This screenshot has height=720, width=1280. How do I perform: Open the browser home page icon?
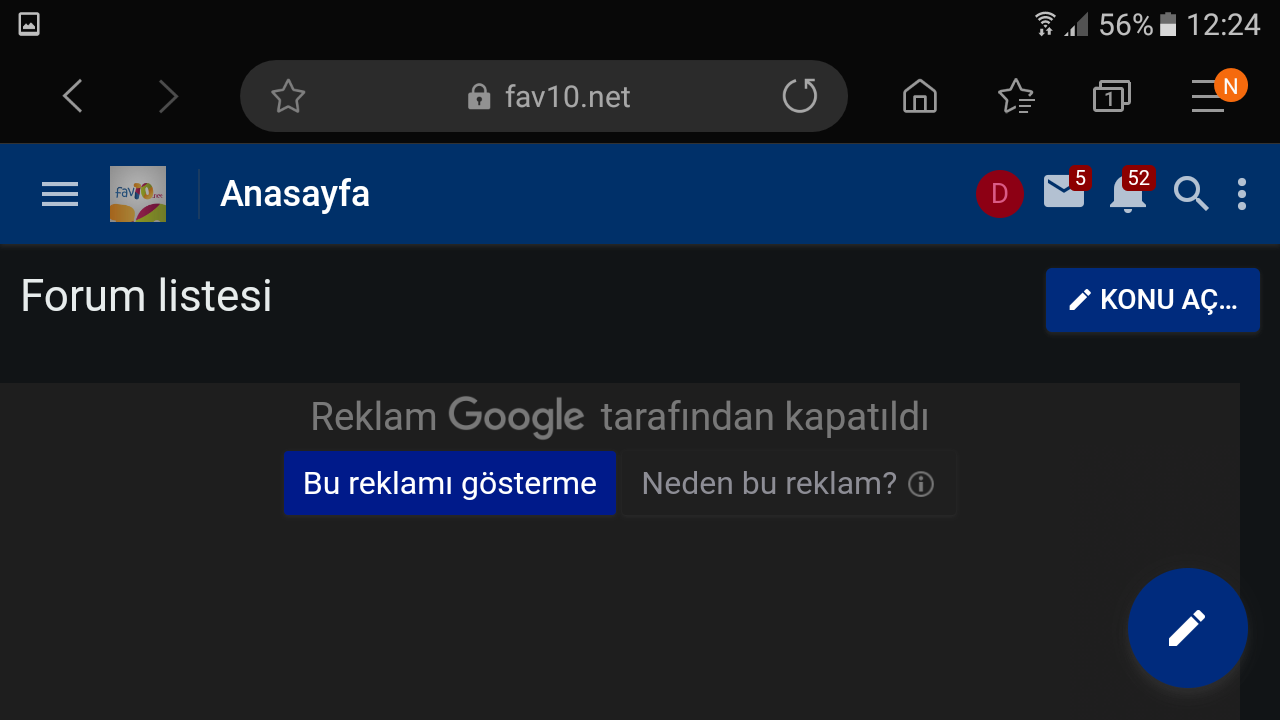pos(920,96)
